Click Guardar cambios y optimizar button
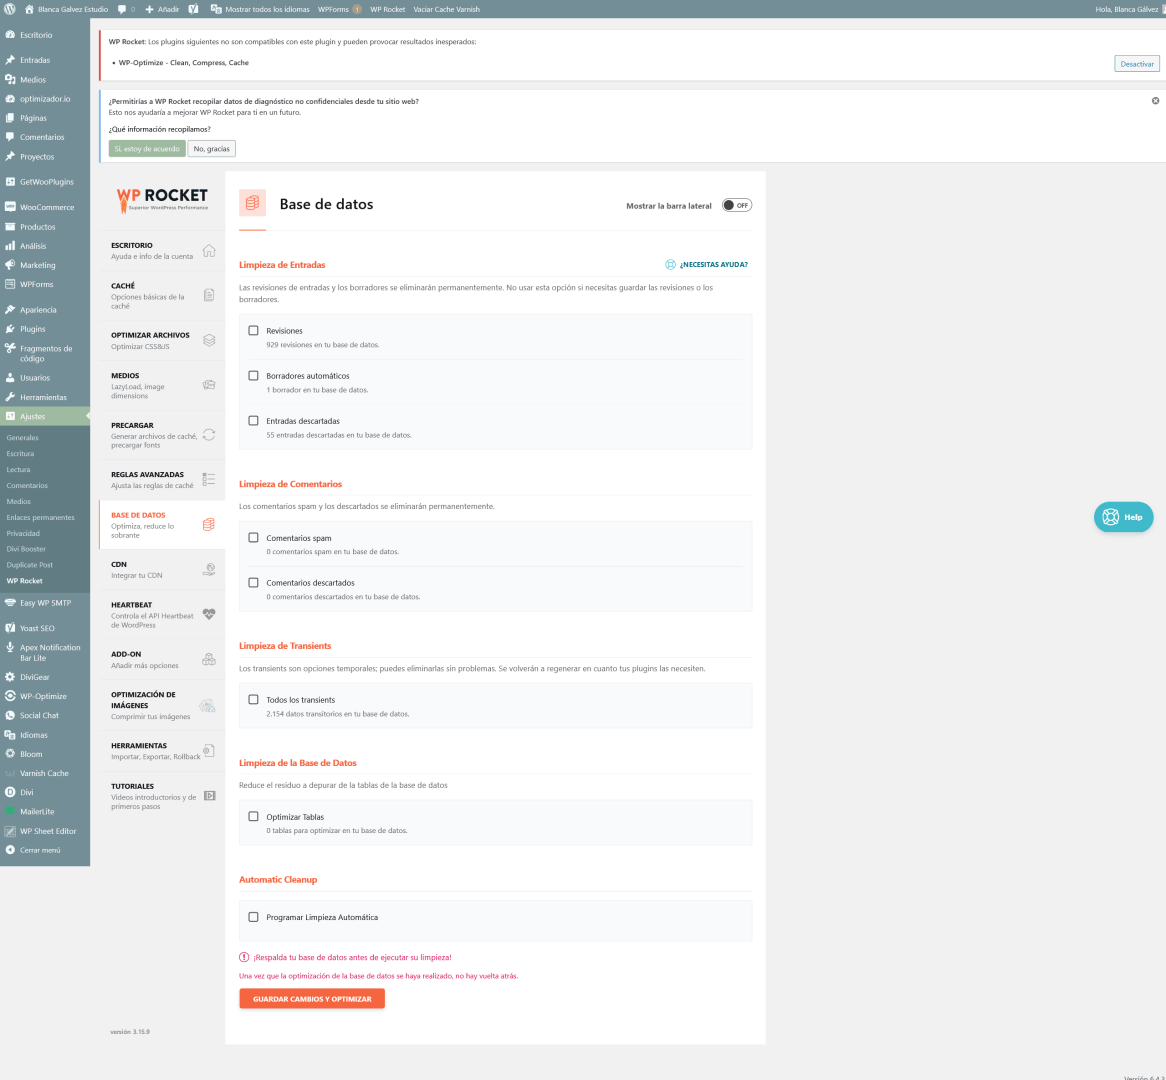 (312, 999)
